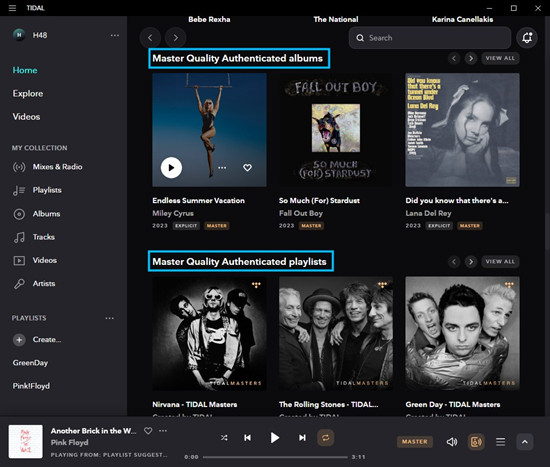
Task: Skip to previous track
Action: [x=247, y=438]
